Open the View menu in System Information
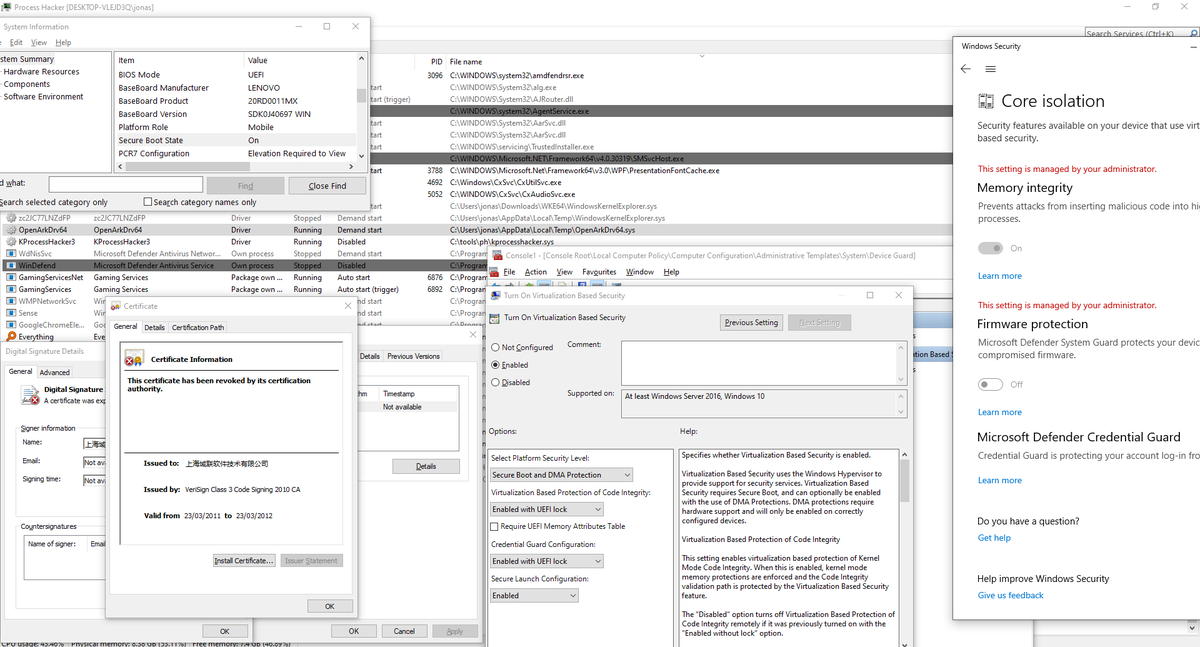Viewport: 1200px width, 647px height. 39,43
